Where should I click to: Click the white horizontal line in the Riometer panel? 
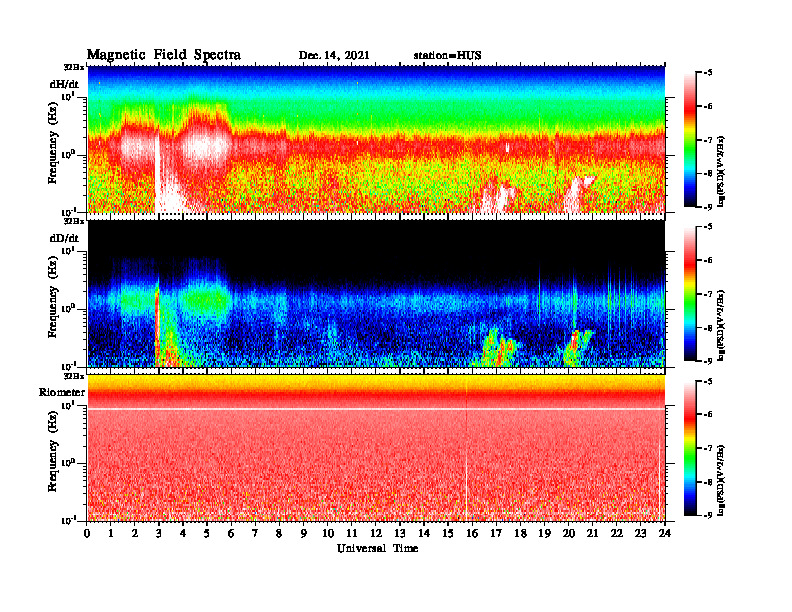pos(376,409)
